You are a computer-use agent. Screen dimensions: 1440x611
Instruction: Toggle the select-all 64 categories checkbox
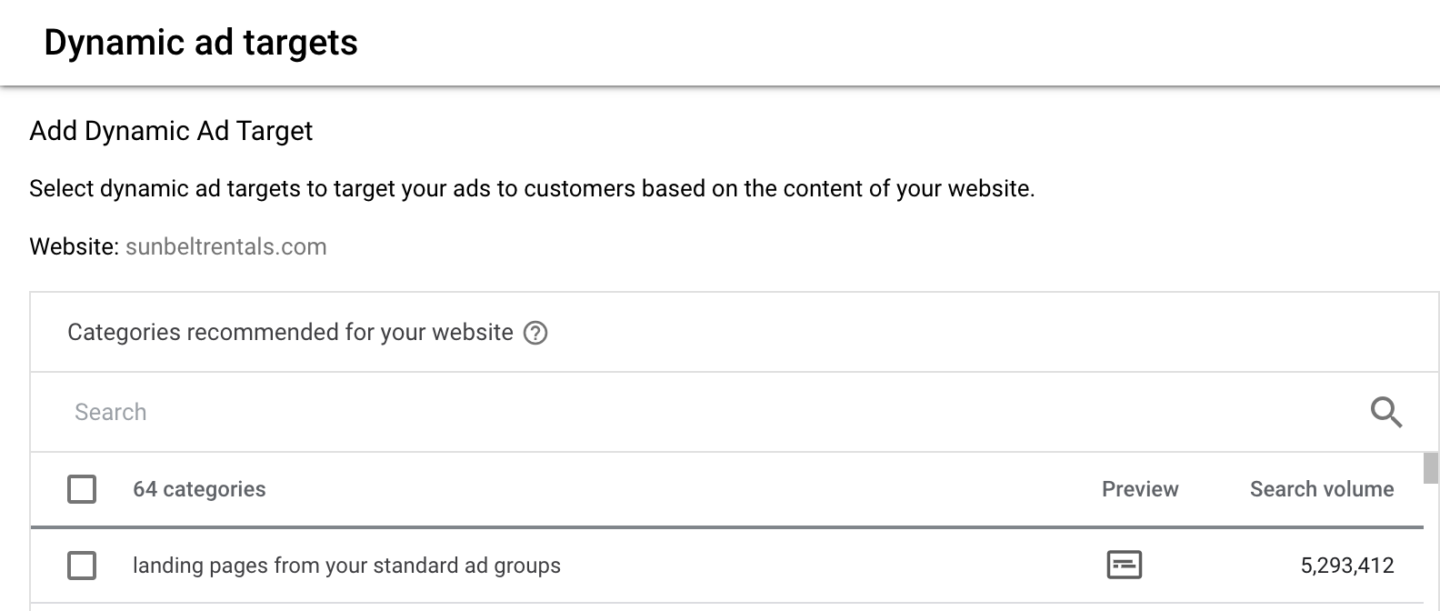click(82, 490)
